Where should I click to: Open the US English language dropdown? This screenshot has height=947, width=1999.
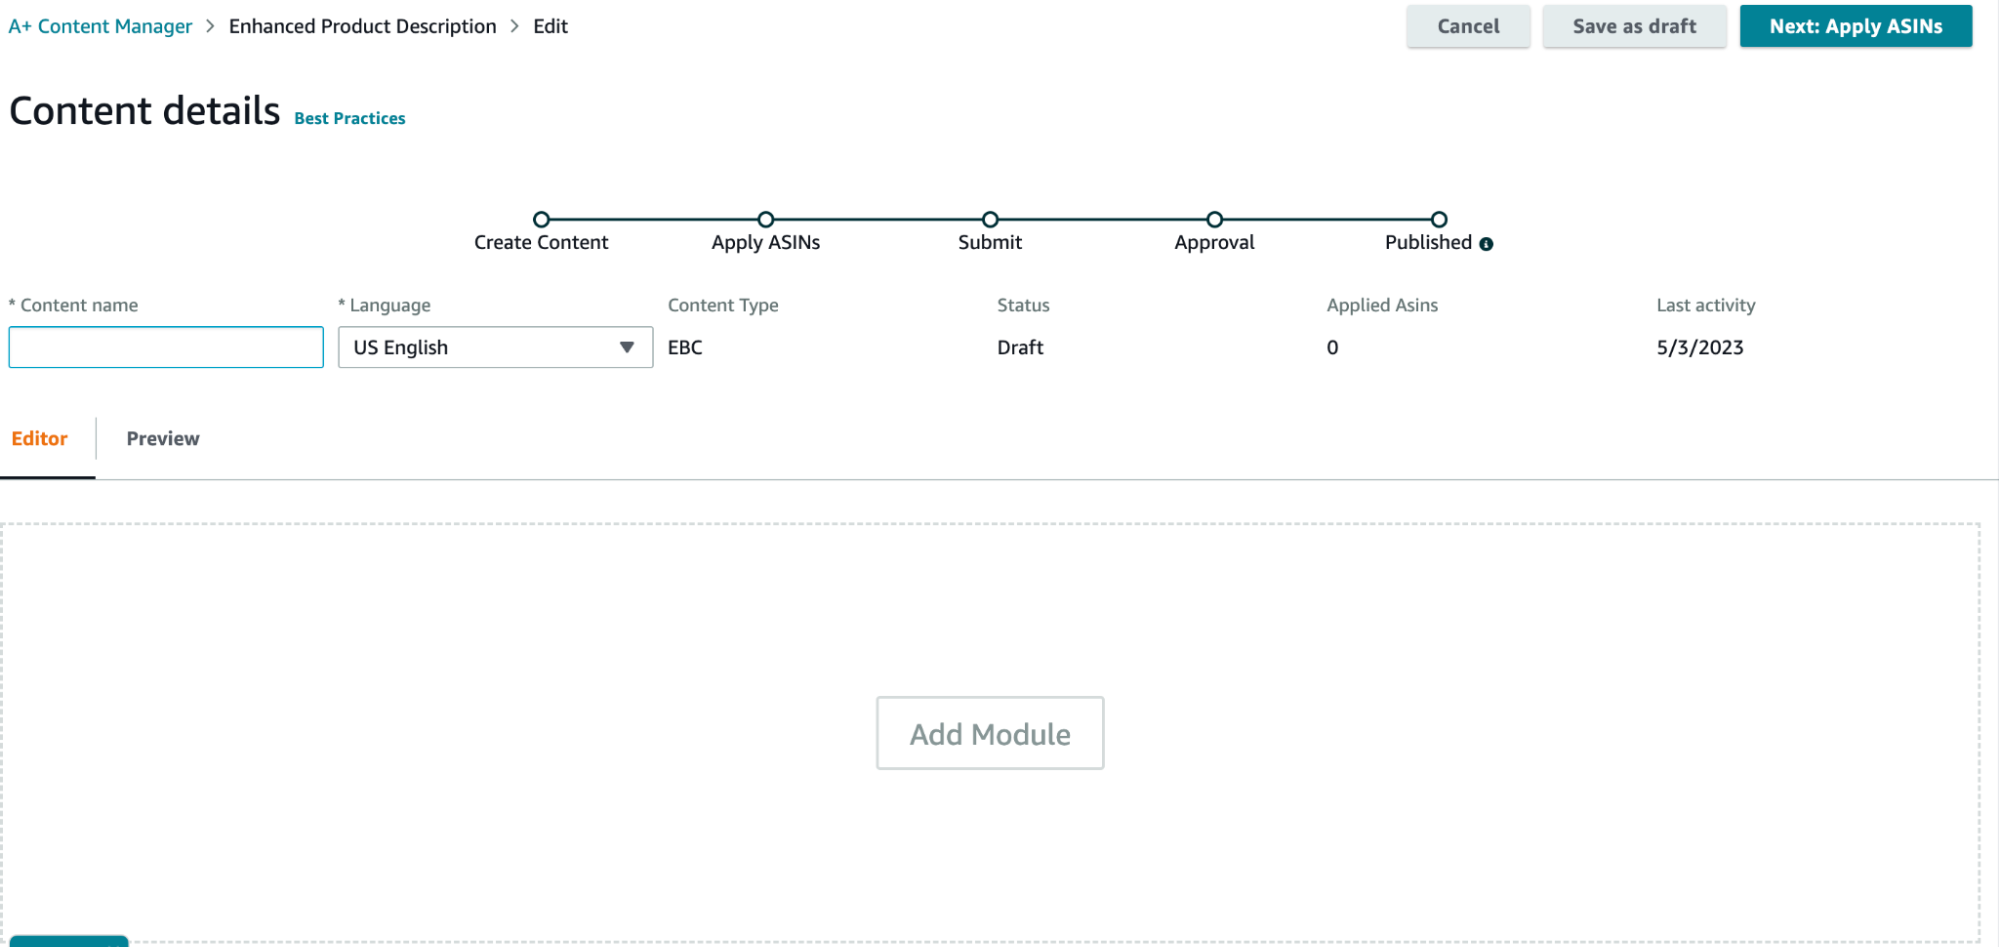tap(495, 347)
